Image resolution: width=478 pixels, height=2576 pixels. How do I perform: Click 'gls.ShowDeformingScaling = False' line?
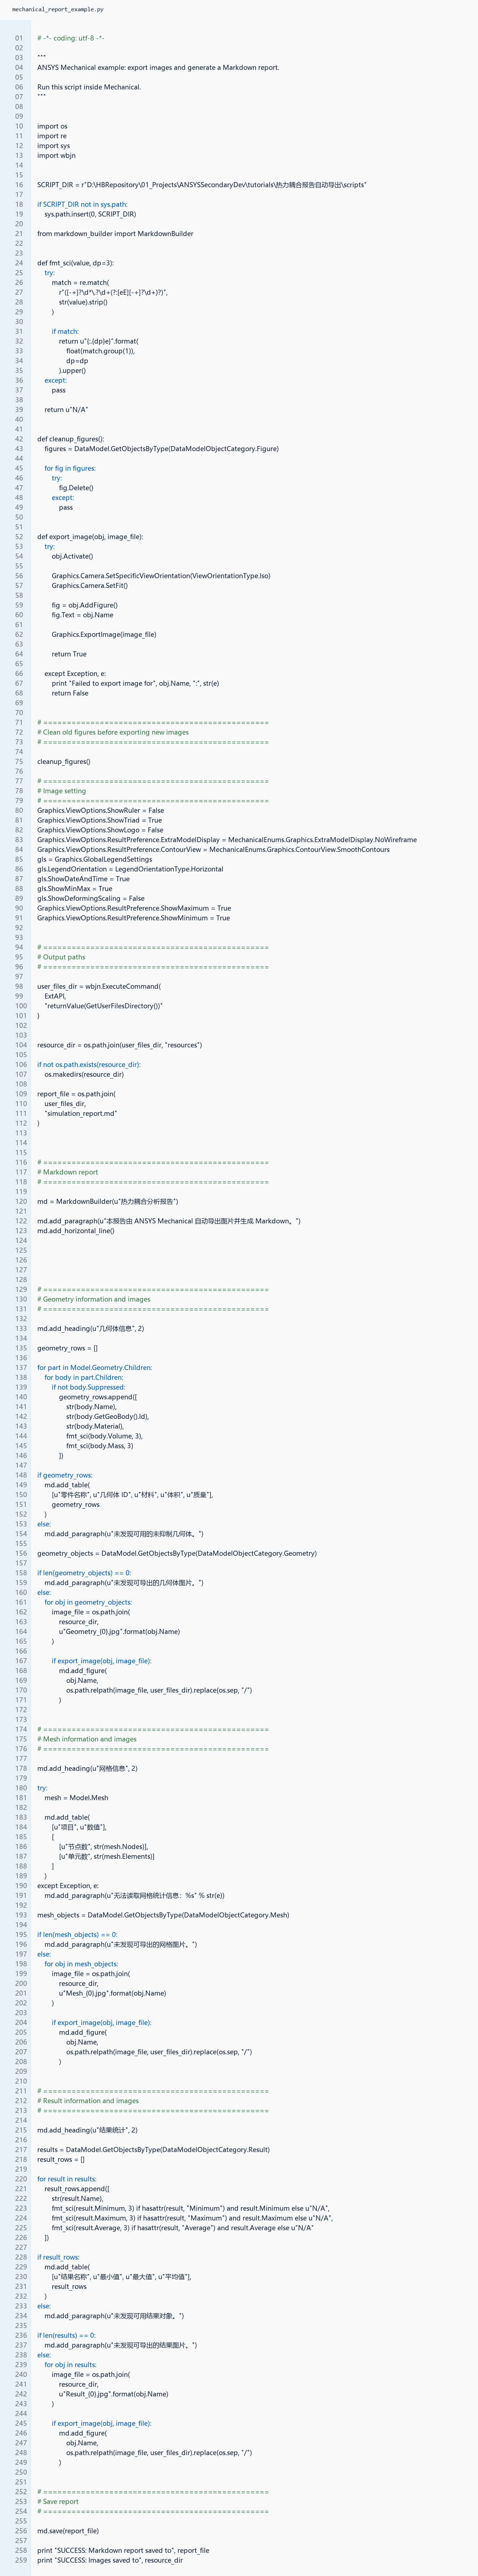pos(90,898)
